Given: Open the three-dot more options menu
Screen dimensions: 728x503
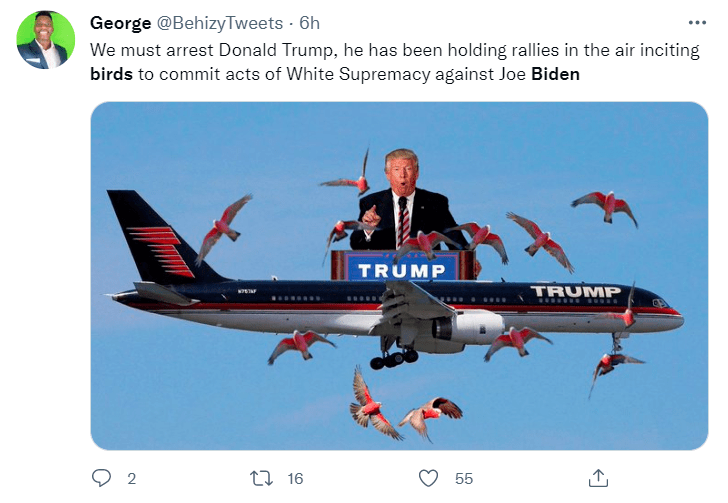Looking at the screenshot, I should (697, 23).
